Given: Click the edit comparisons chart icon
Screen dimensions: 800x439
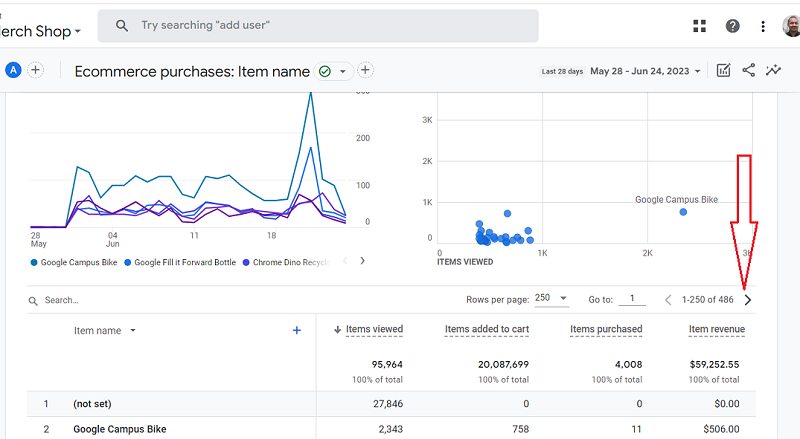Looking at the screenshot, I should pos(723,71).
